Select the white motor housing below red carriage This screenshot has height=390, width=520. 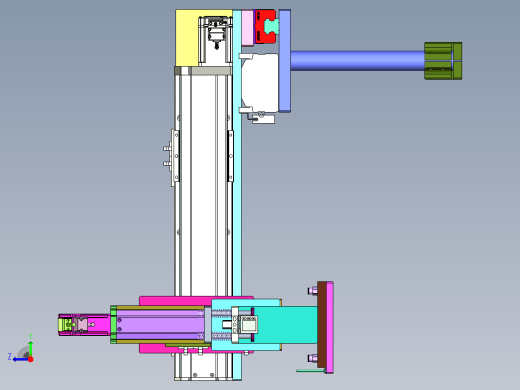point(260,82)
